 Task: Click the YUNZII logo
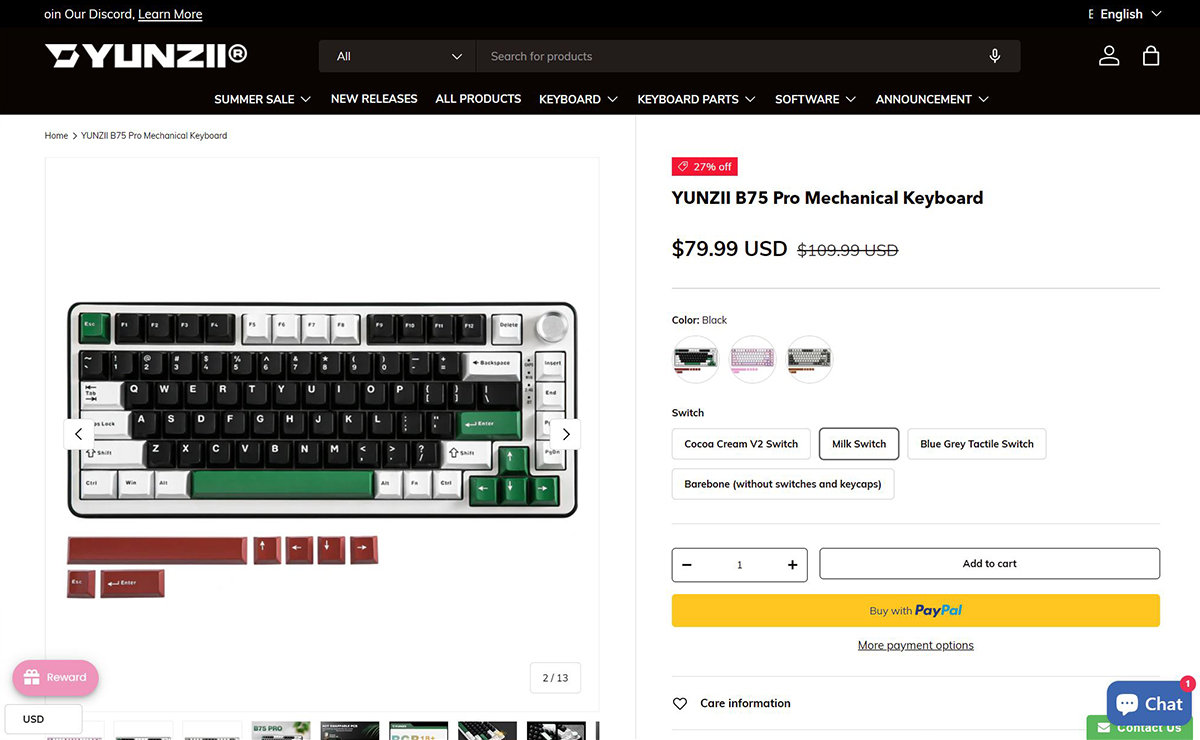point(146,55)
